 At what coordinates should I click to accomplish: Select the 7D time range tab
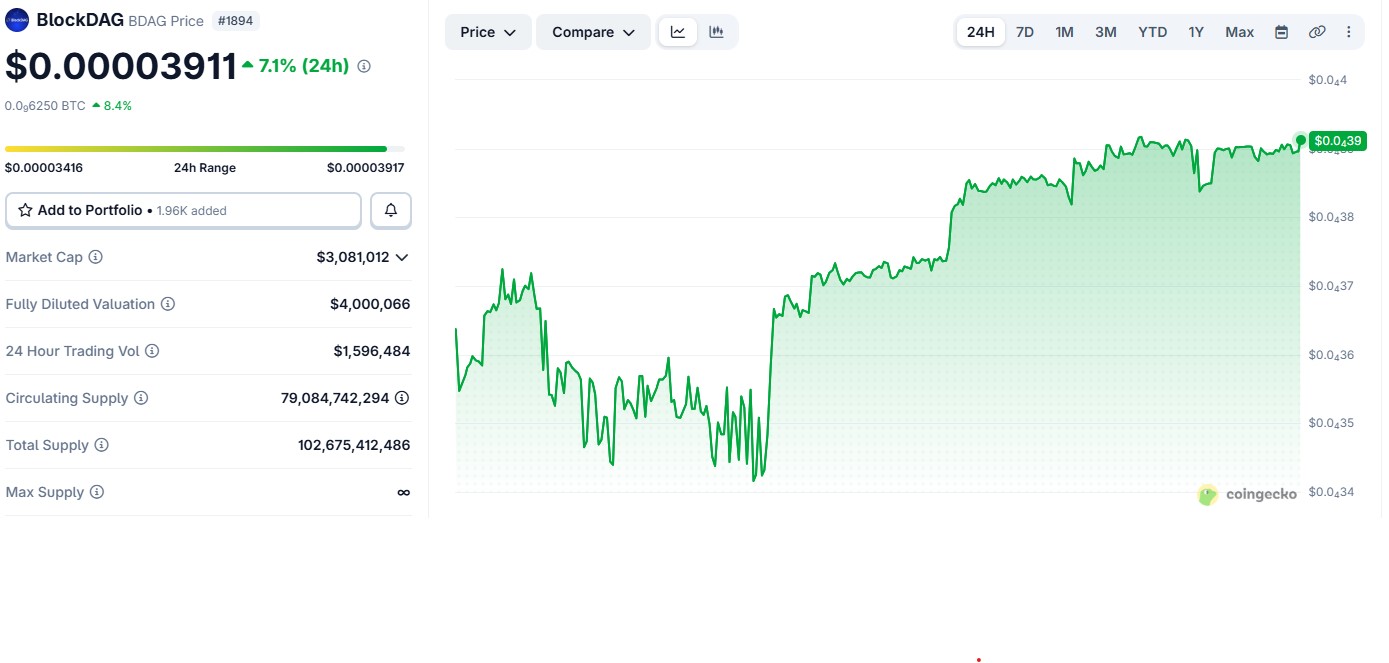1025,32
